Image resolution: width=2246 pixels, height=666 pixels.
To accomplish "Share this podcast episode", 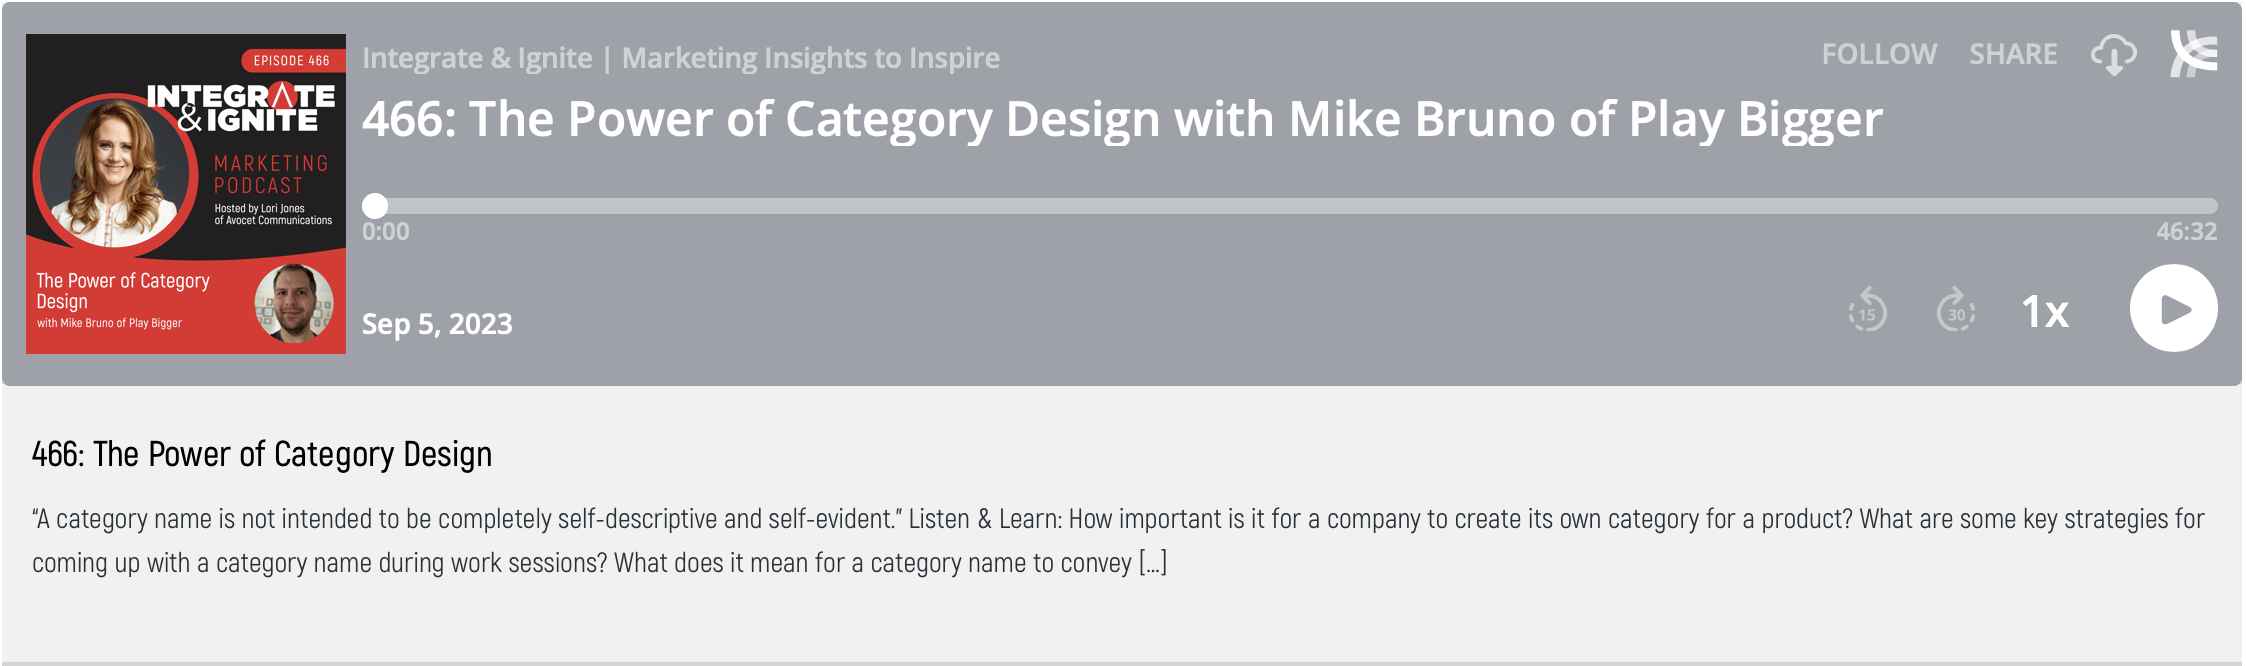I will pyautogui.click(x=2013, y=54).
